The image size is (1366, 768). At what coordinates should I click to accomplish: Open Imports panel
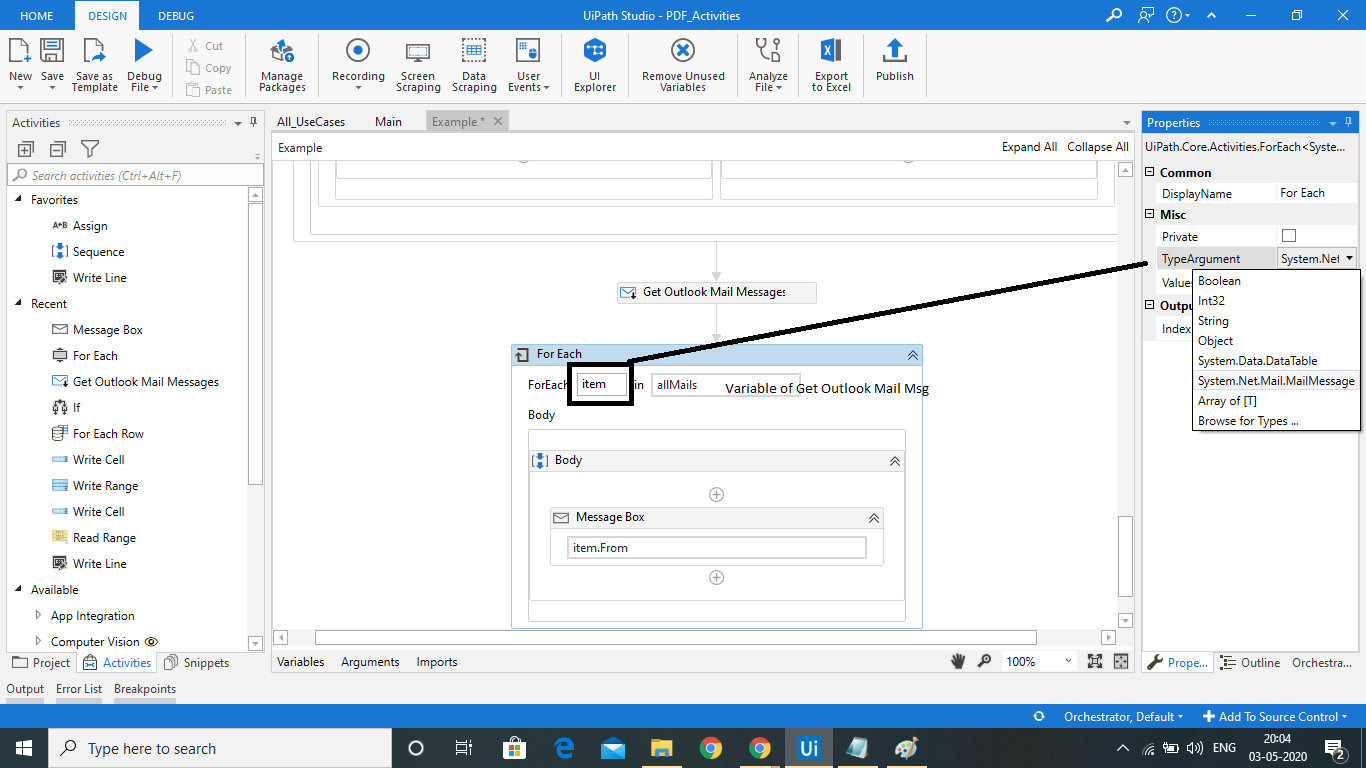click(436, 662)
